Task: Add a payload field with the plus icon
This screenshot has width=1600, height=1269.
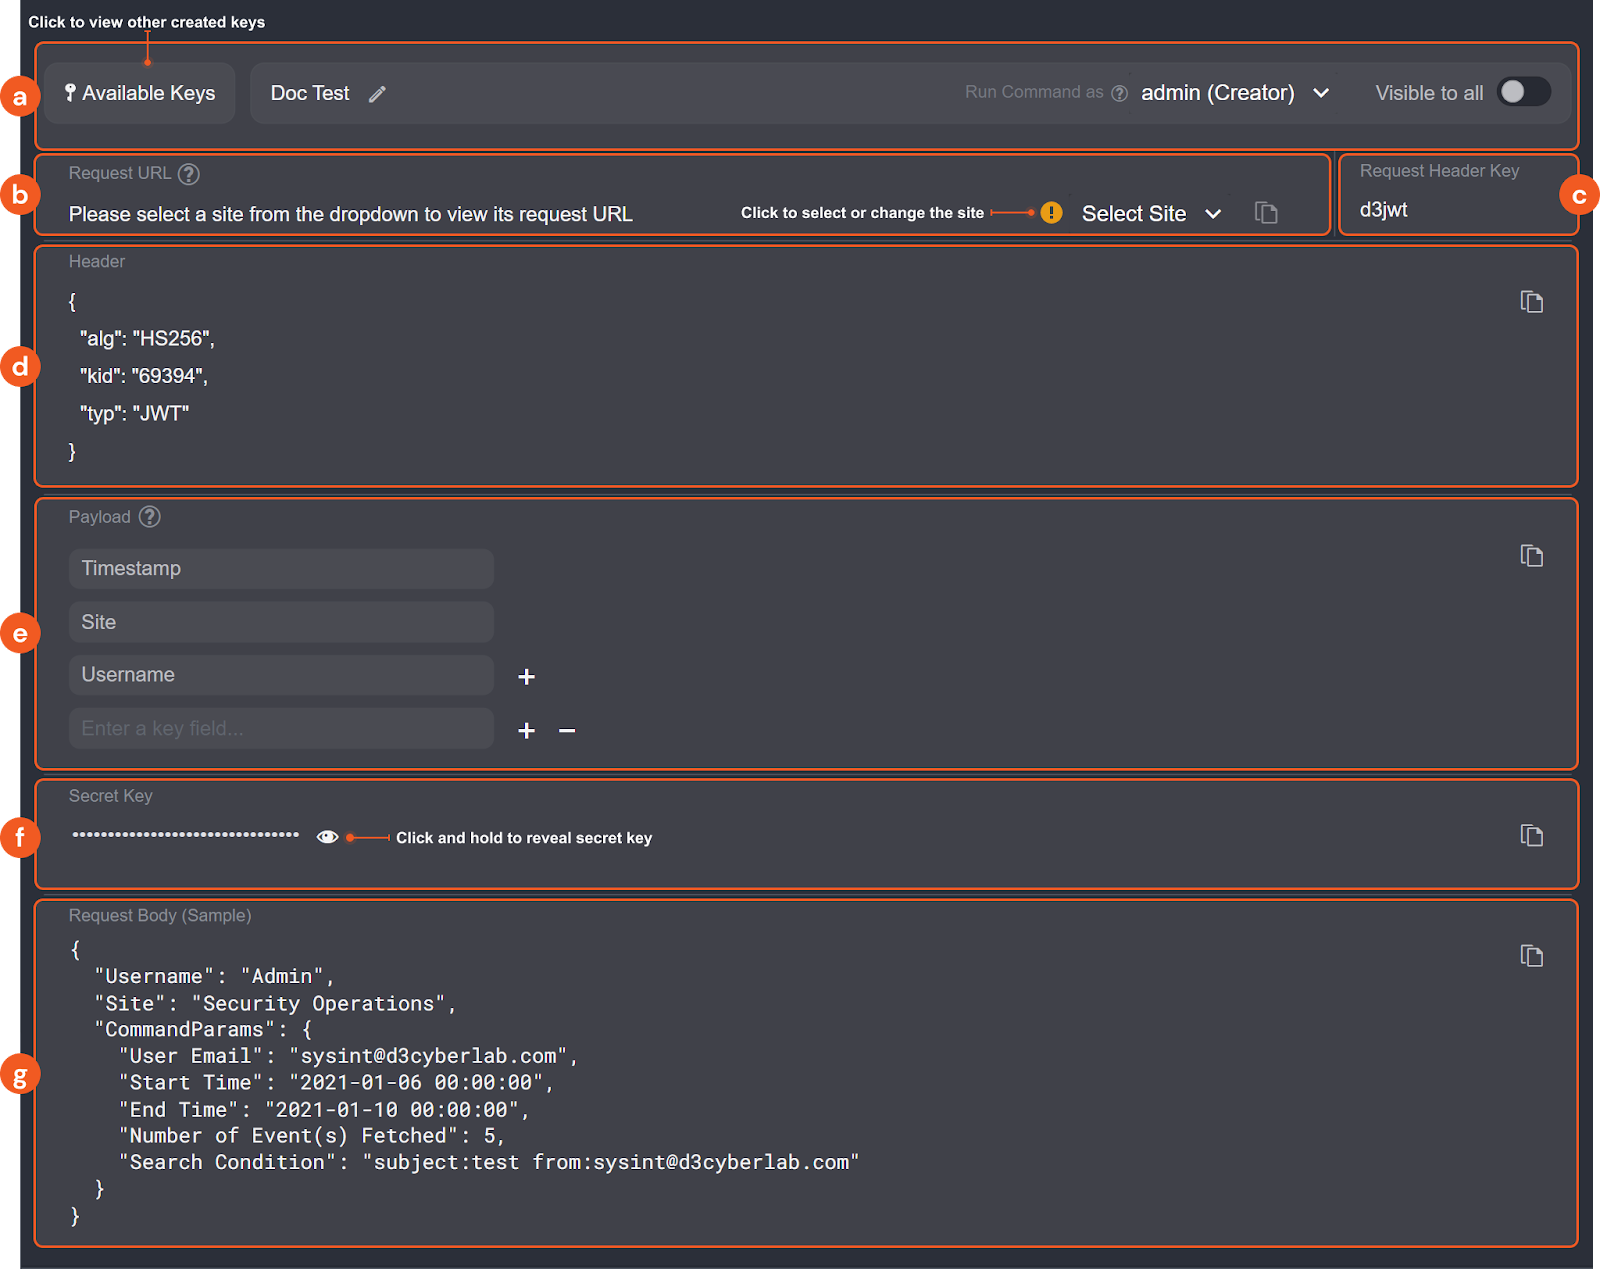Action: tap(527, 676)
